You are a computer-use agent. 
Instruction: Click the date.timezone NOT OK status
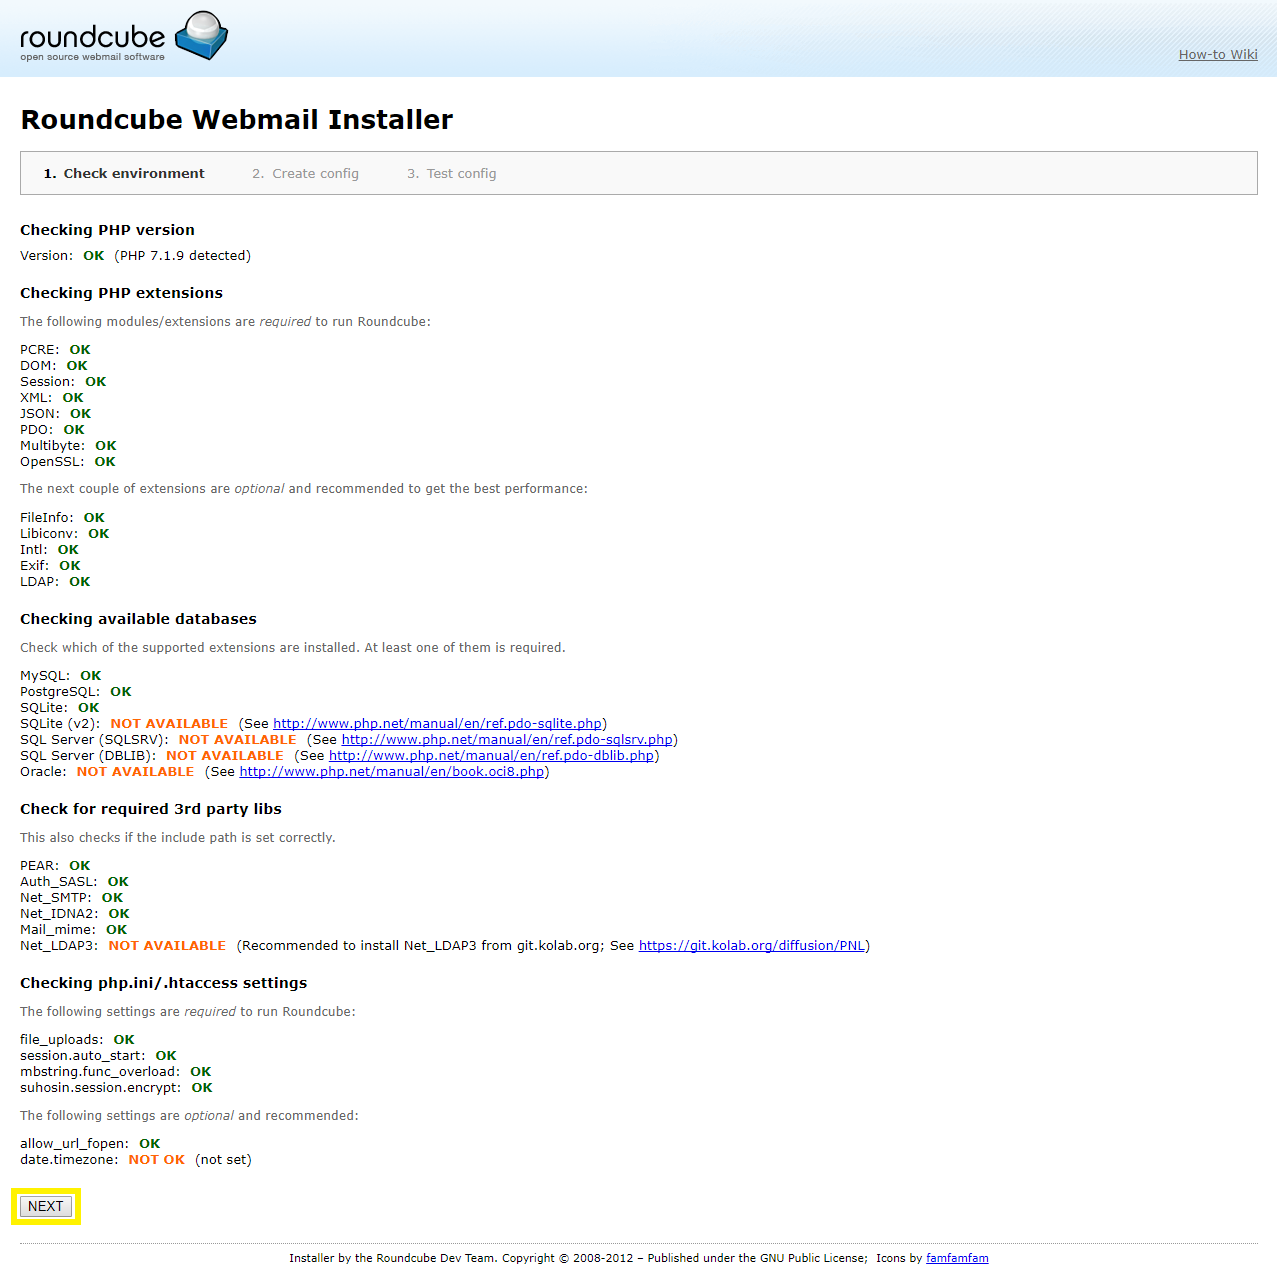(x=156, y=1160)
